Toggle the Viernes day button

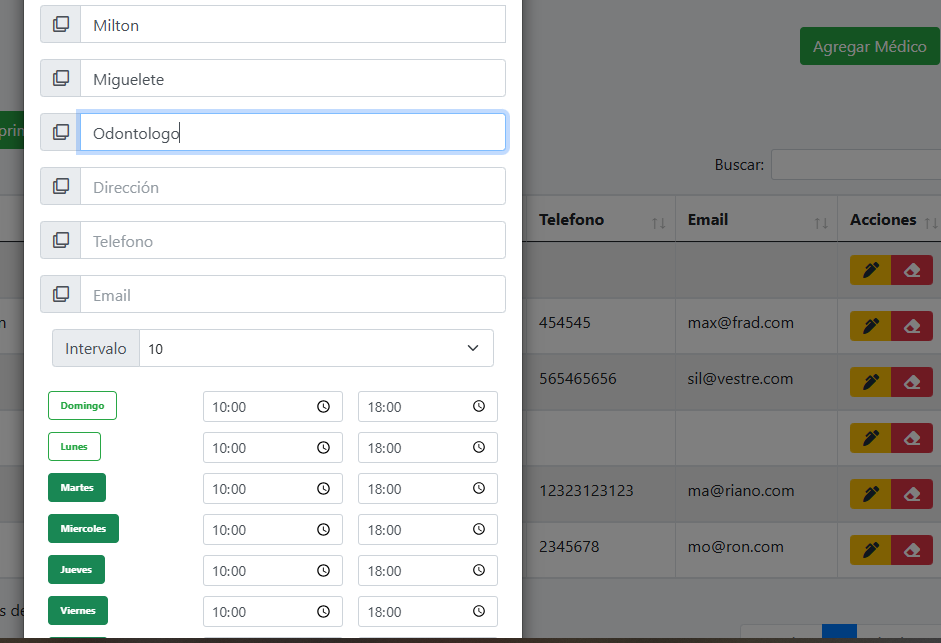click(x=77, y=611)
